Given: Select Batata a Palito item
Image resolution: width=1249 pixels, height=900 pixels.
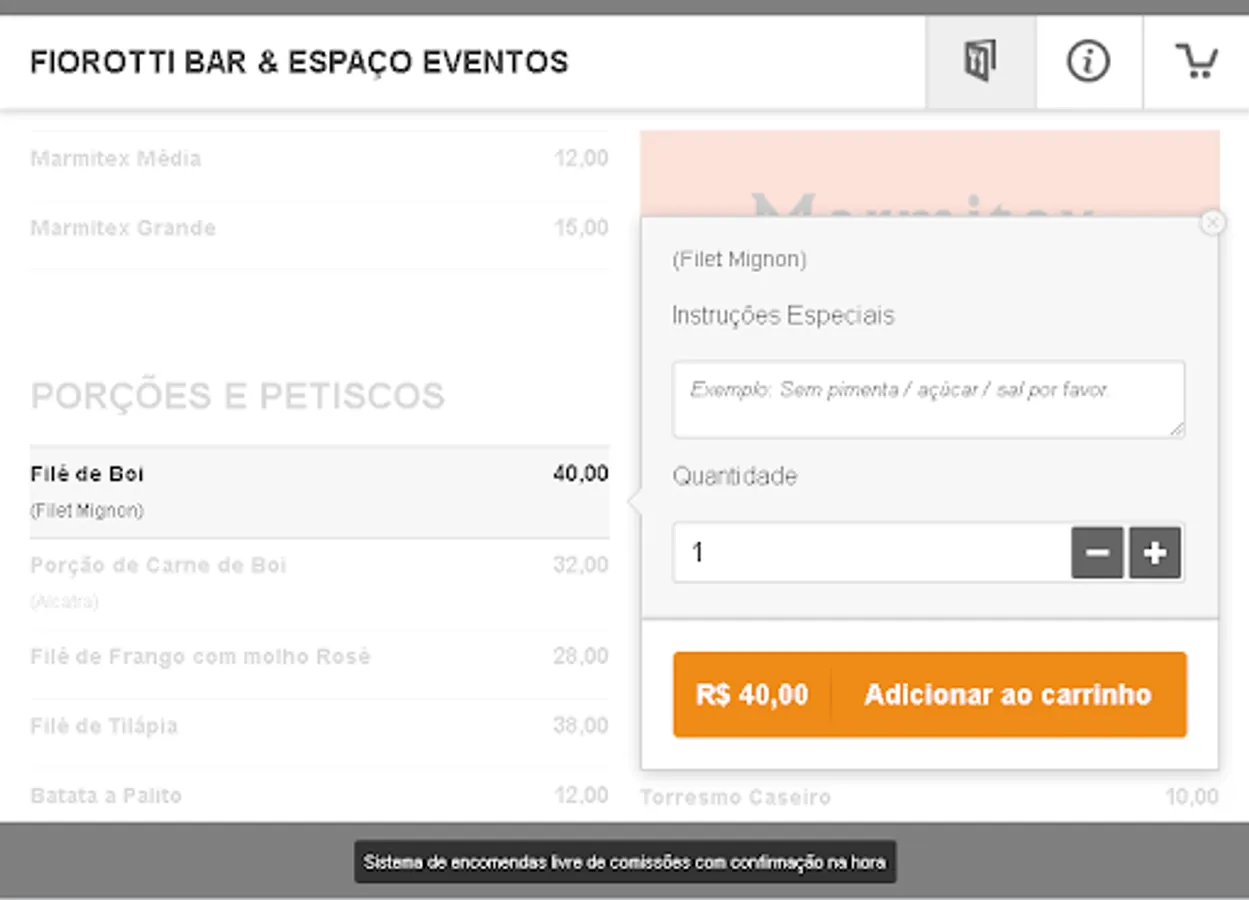Looking at the screenshot, I should (319, 796).
